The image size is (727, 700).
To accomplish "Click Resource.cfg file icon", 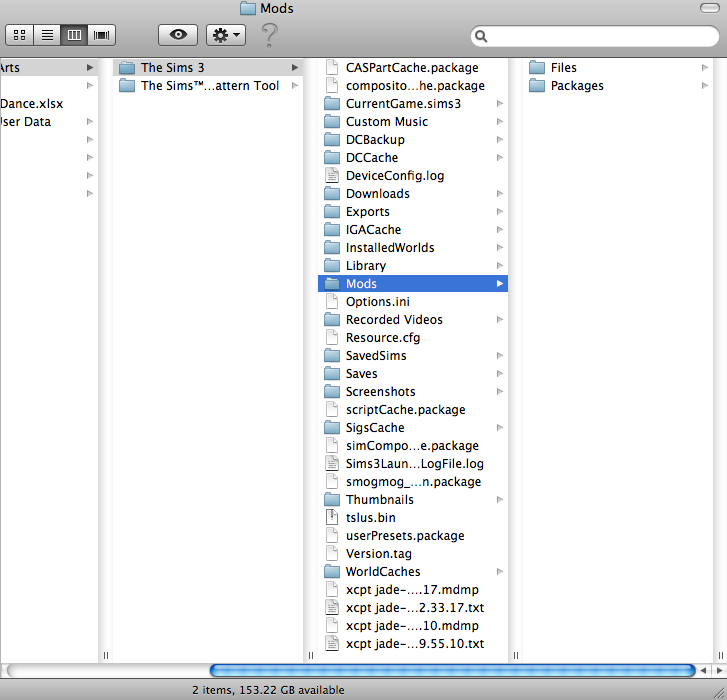I will (332, 337).
